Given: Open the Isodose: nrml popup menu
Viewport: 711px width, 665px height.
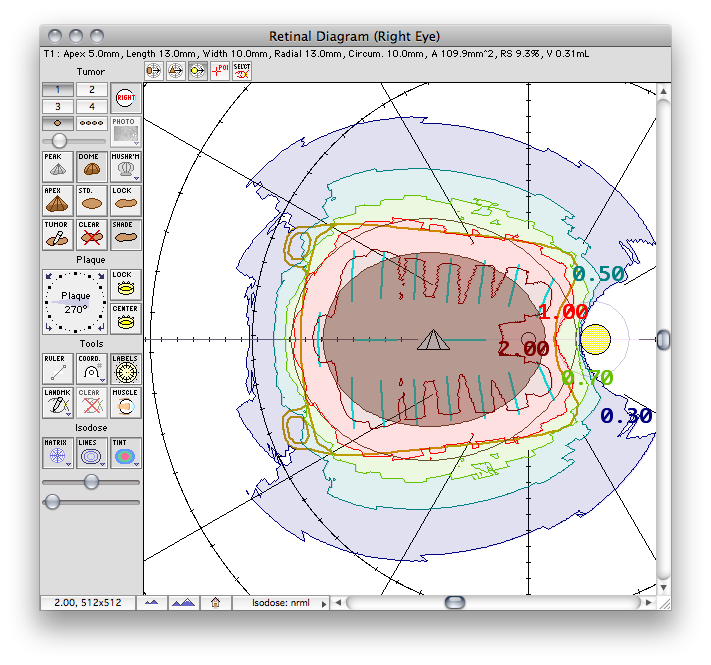Looking at the screenshot, I should 281,603.
